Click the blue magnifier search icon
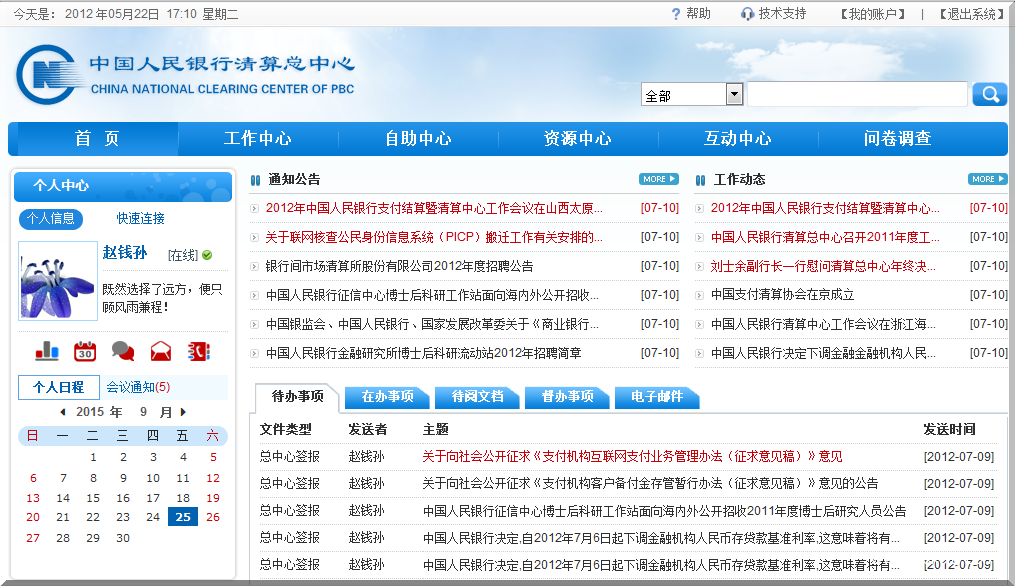The height and width of the screenshot is (586, 1015). click(989, 93)
